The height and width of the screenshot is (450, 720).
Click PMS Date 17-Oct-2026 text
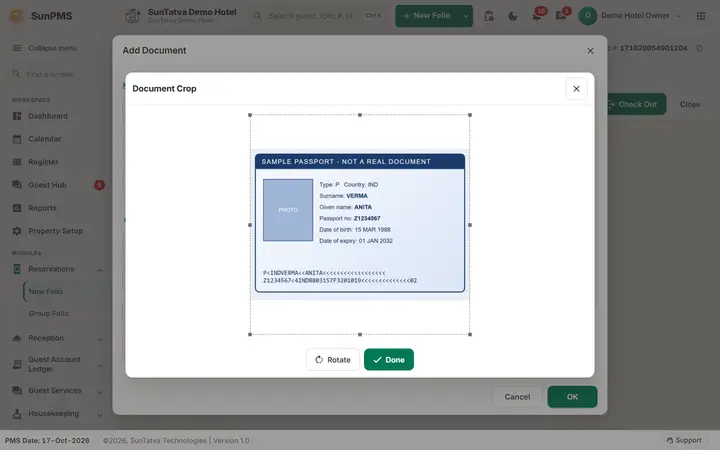pos(47,440)
